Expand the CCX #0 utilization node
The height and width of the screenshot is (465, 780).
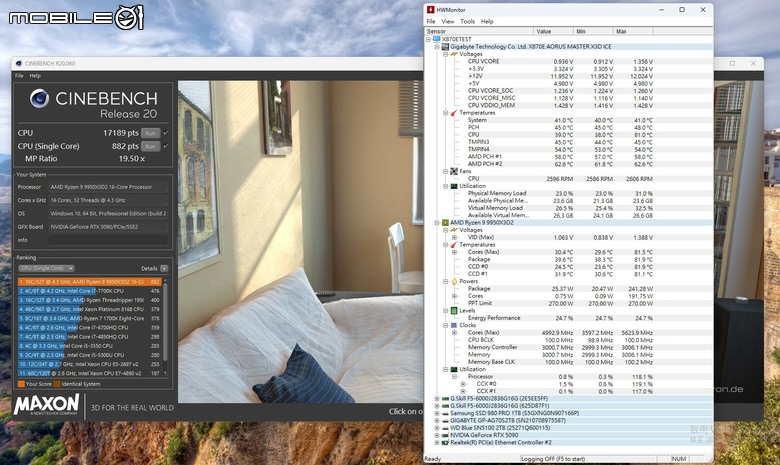463,384
